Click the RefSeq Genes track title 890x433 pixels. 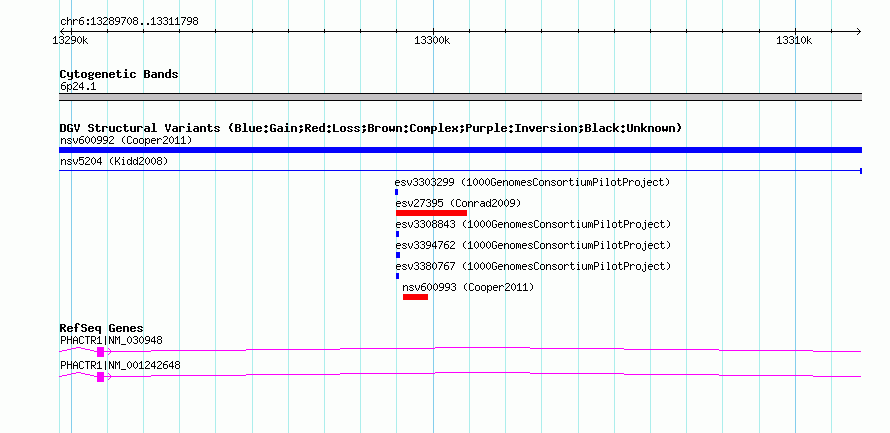point(102,328)
